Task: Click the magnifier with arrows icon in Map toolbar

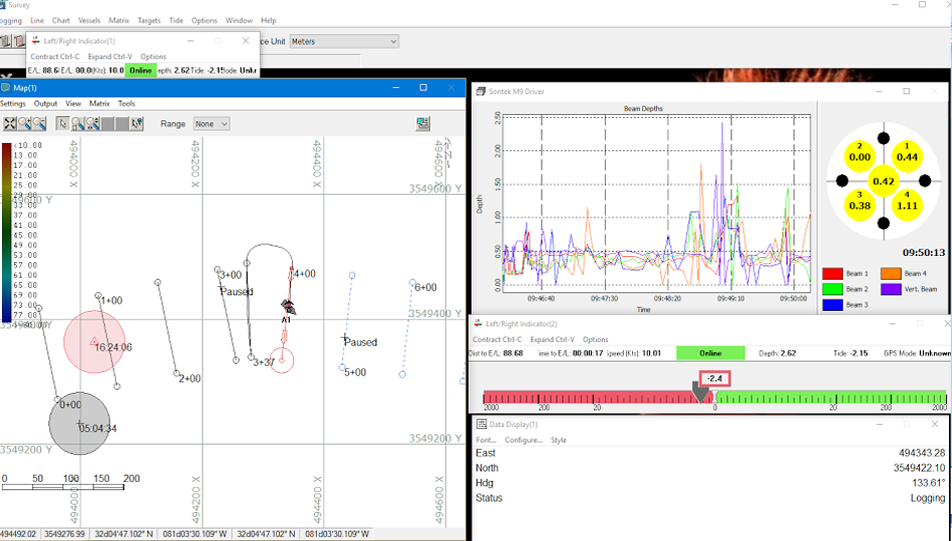Action: (x=92, y=124)
